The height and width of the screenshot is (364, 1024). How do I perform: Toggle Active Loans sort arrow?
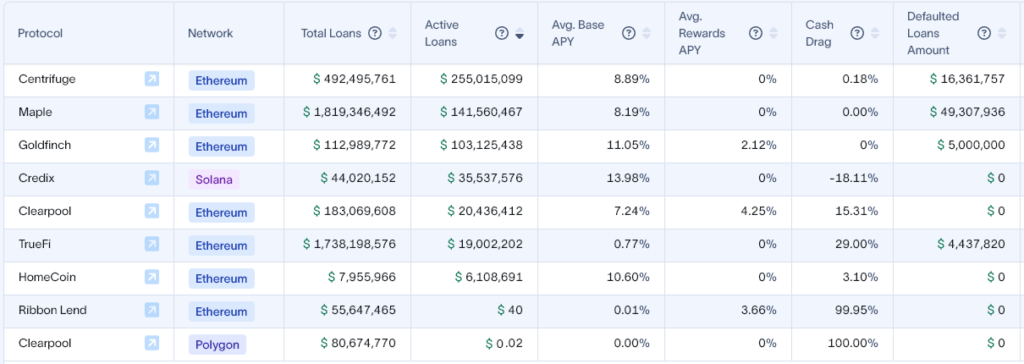pos(519,33)
